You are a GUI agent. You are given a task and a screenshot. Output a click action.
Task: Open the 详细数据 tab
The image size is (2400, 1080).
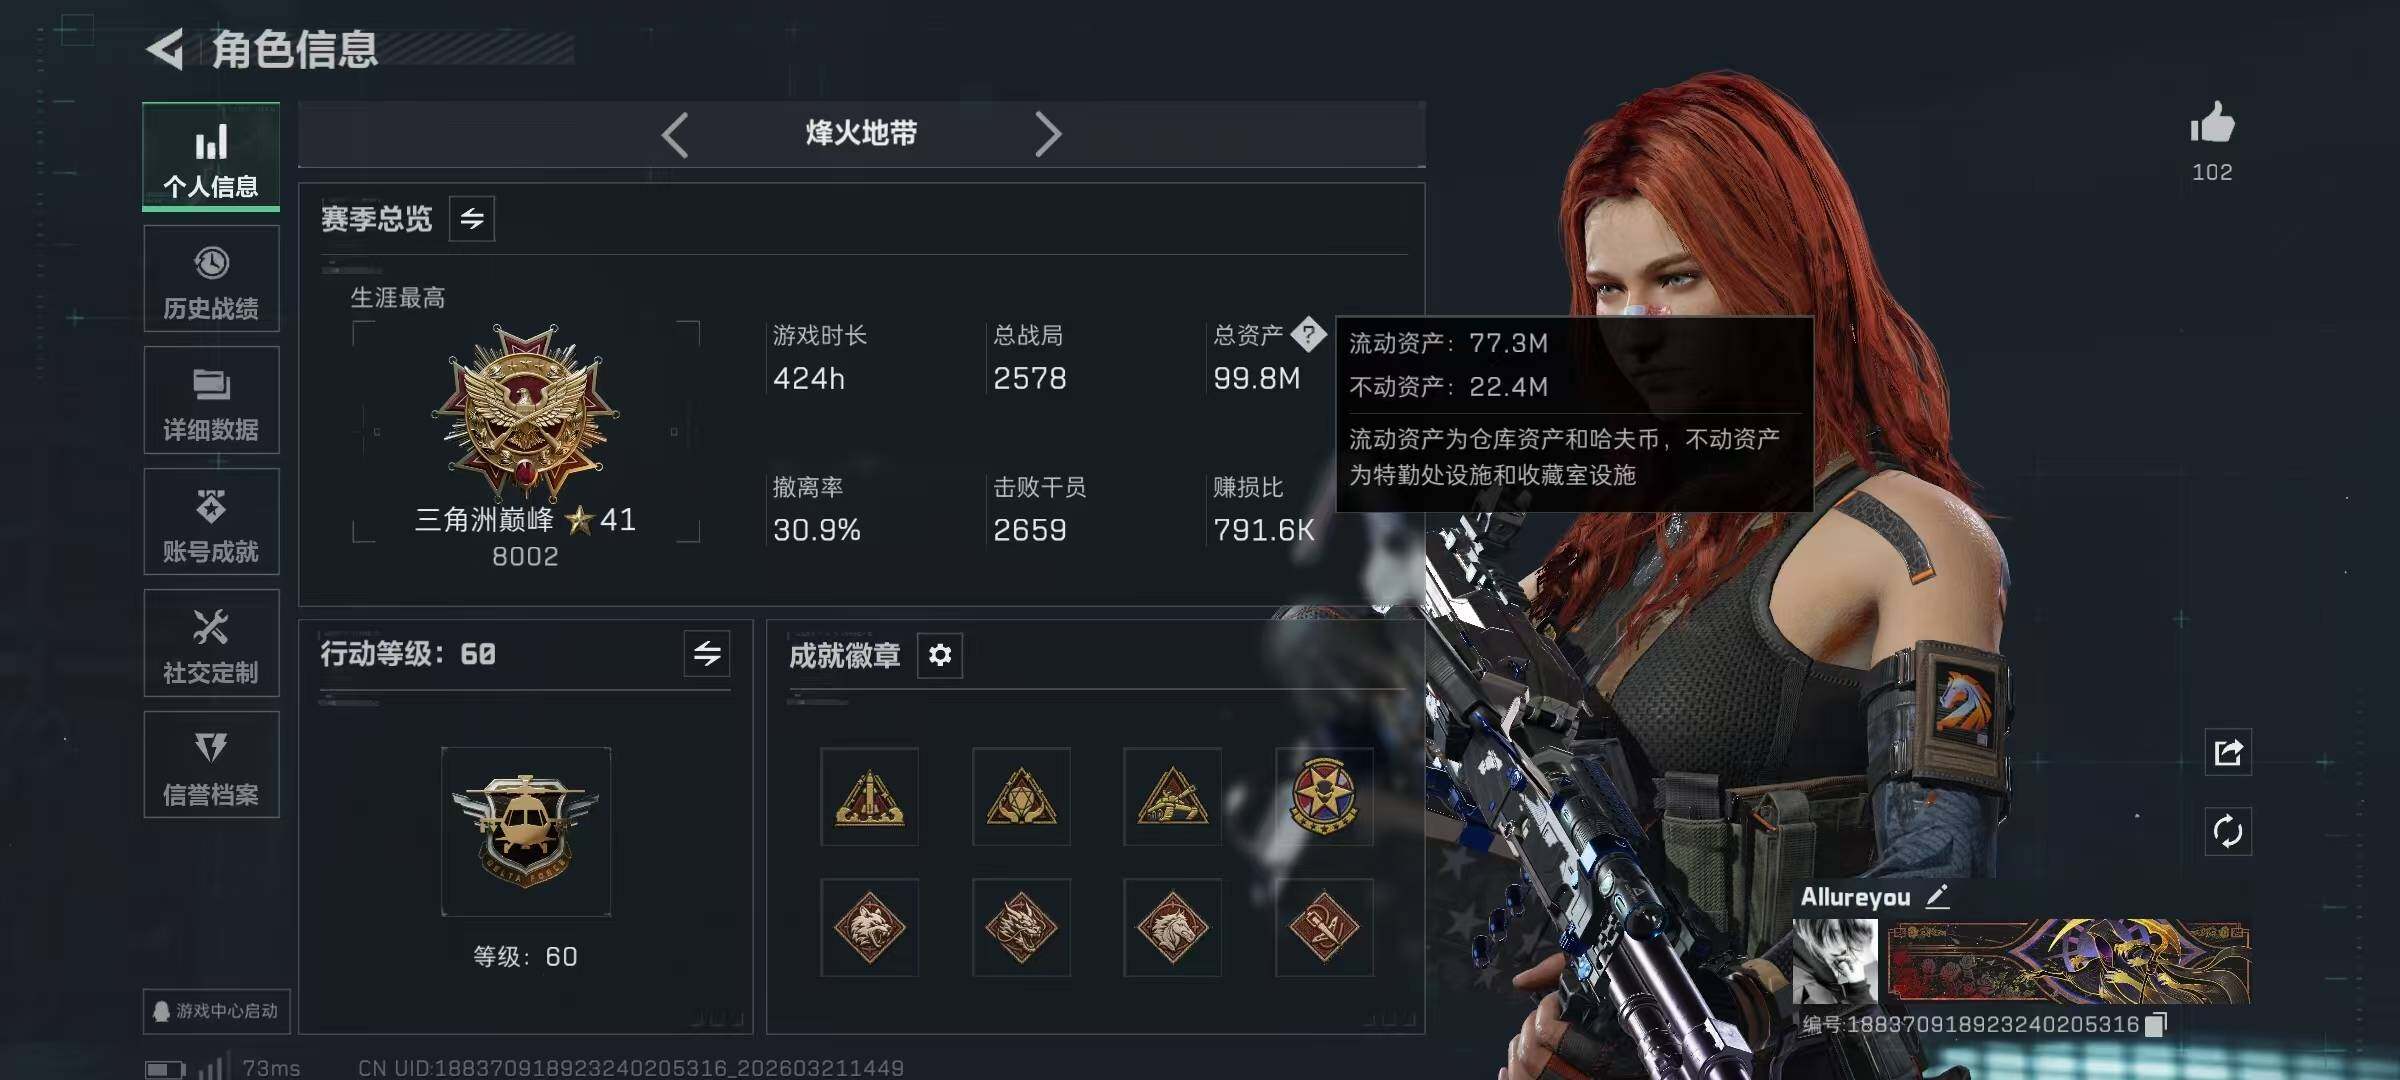211,400
